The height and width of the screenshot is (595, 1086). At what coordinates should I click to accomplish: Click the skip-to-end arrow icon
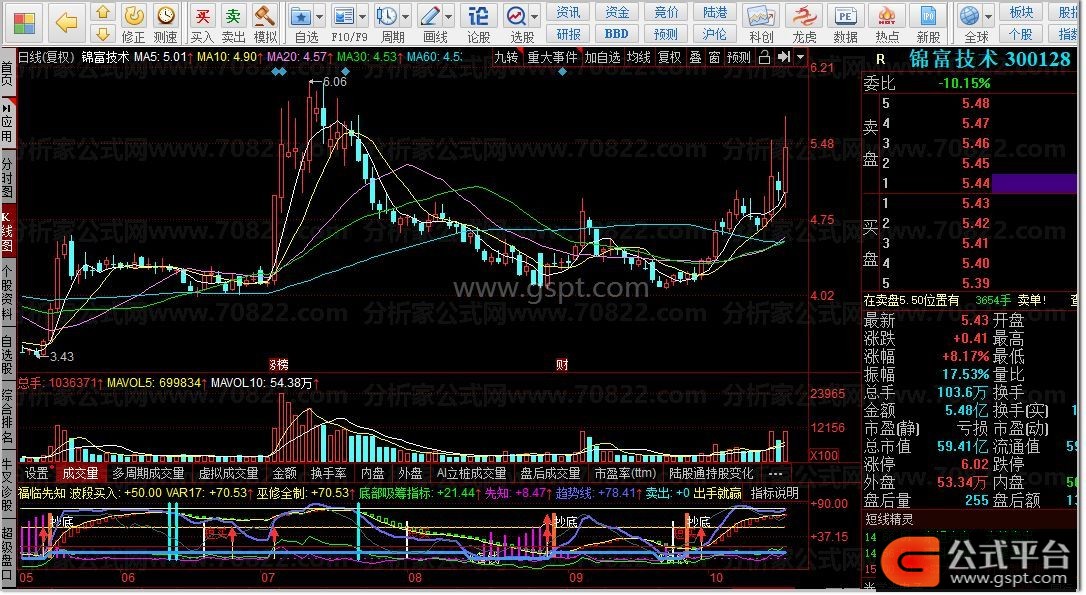click(x=783, y=57)
